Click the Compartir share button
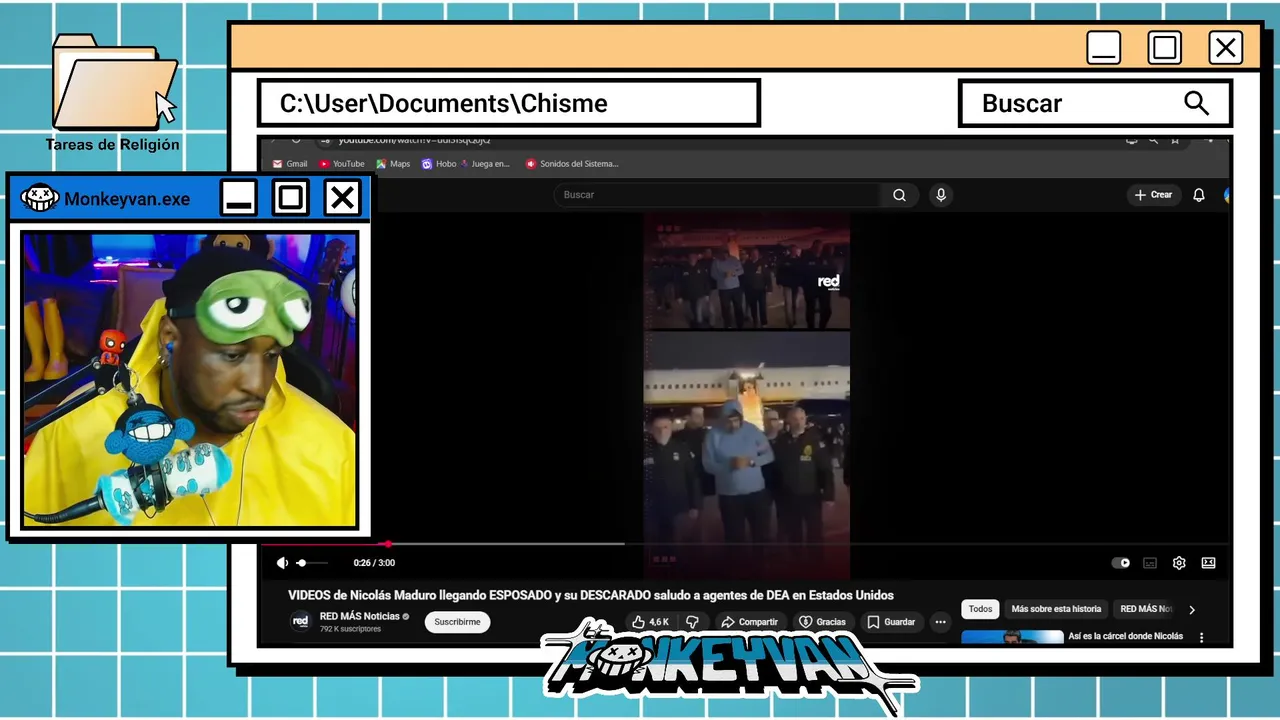The image size is (1280, 720). [x=749, y=622]
